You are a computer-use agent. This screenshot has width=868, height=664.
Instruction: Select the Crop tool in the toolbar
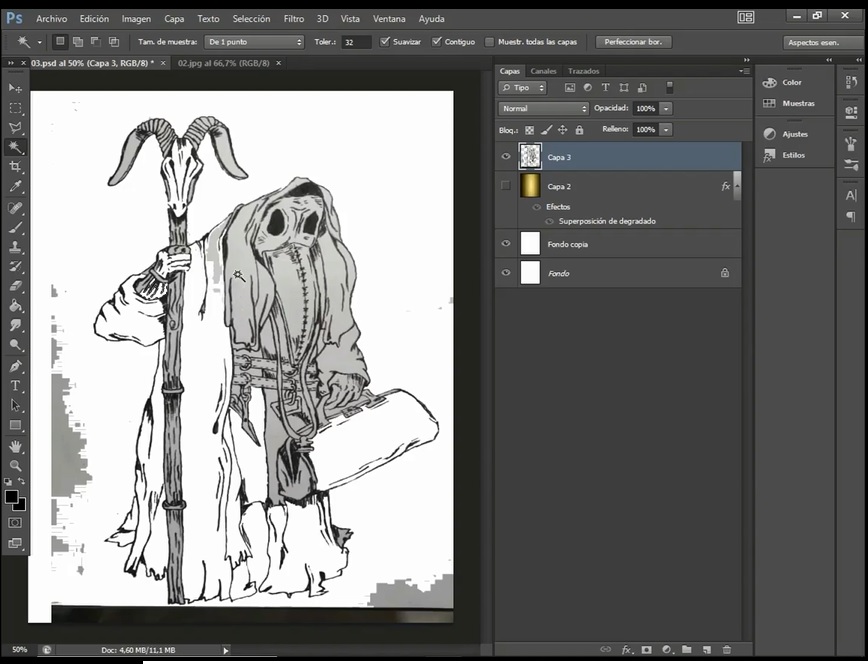pos(15,167)
